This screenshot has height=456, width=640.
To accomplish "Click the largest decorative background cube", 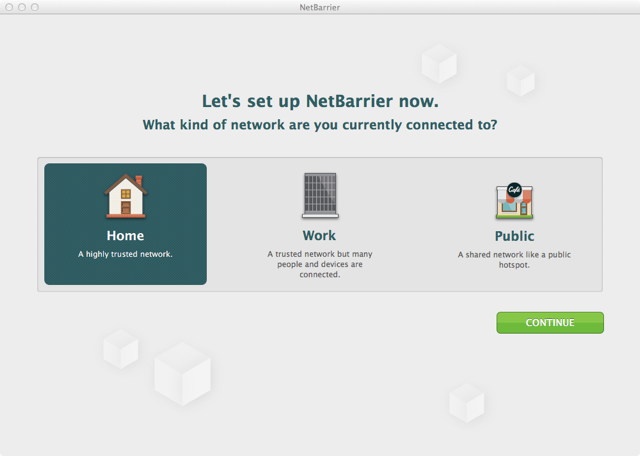I will tap(182, 374).
